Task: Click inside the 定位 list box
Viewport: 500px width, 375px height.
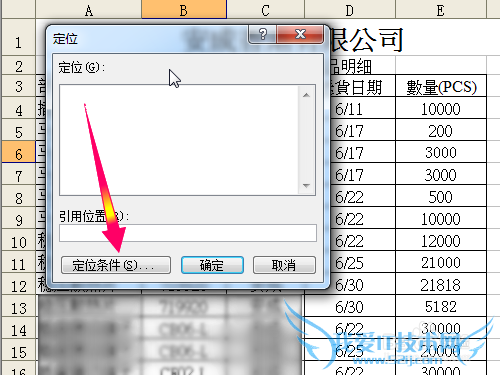Action: tap(179, 140)
